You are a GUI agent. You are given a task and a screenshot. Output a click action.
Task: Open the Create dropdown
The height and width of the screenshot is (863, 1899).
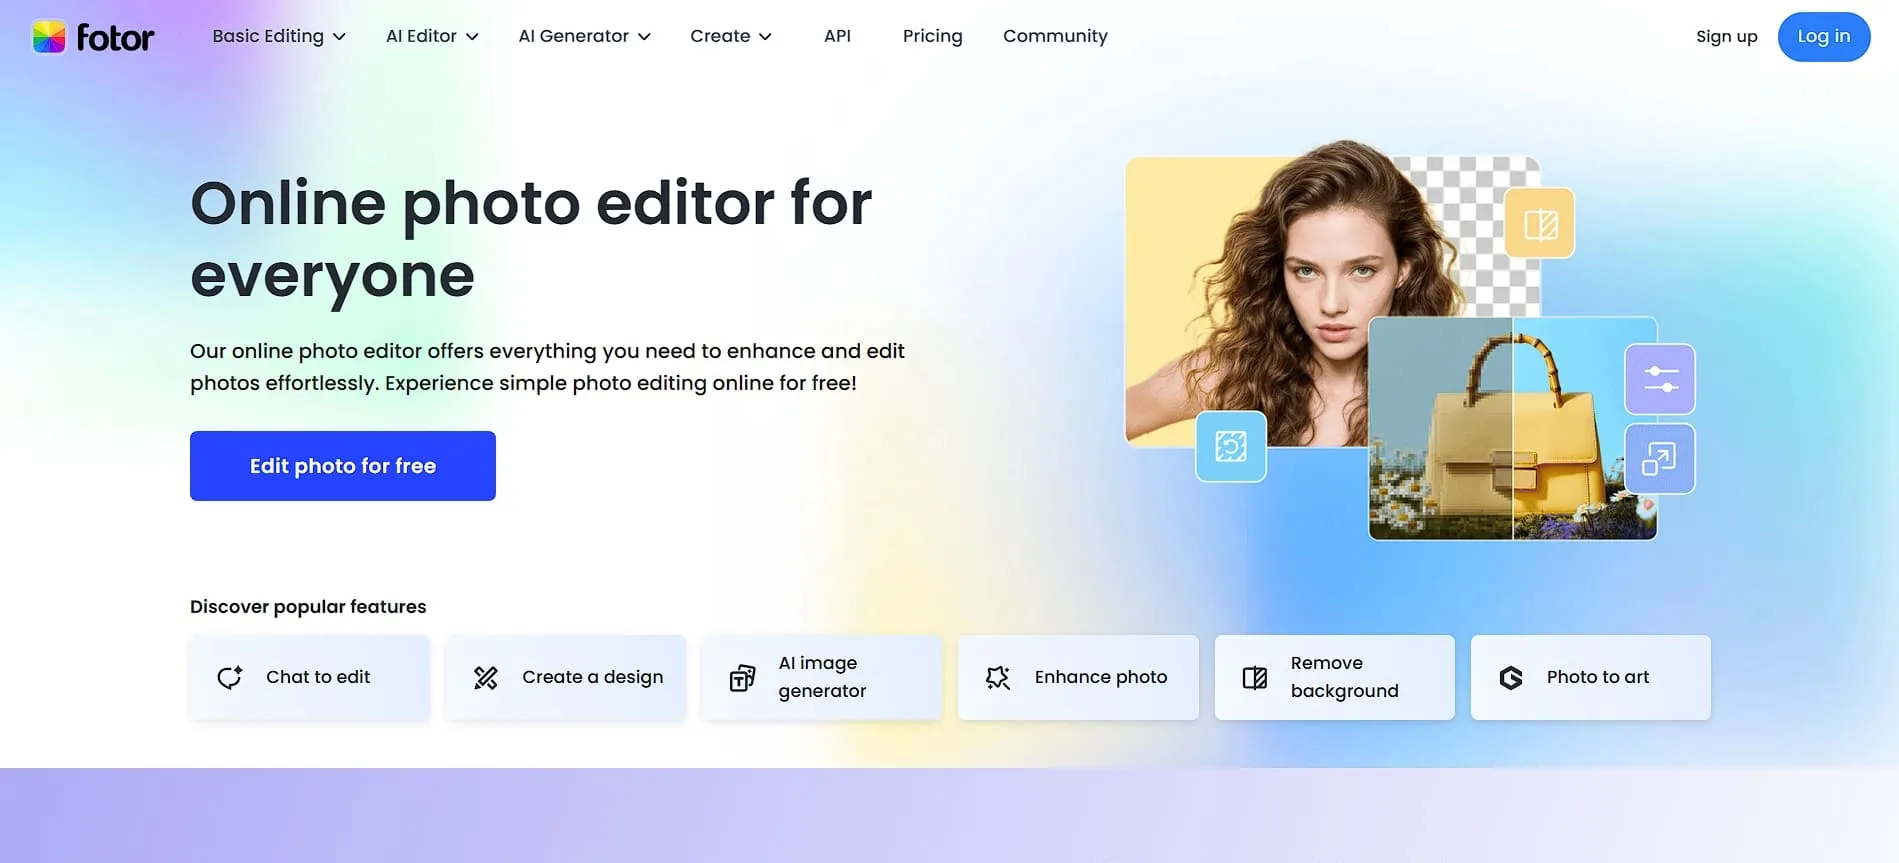tap(731, 36)
